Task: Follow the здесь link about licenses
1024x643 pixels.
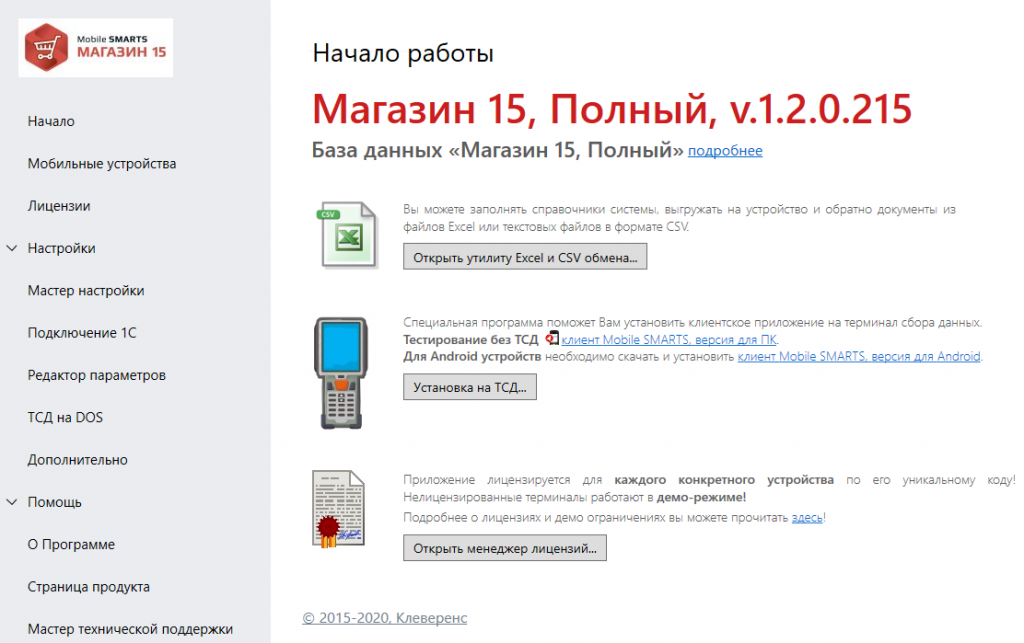Action: pyautogui.click(x=807, y=518)
